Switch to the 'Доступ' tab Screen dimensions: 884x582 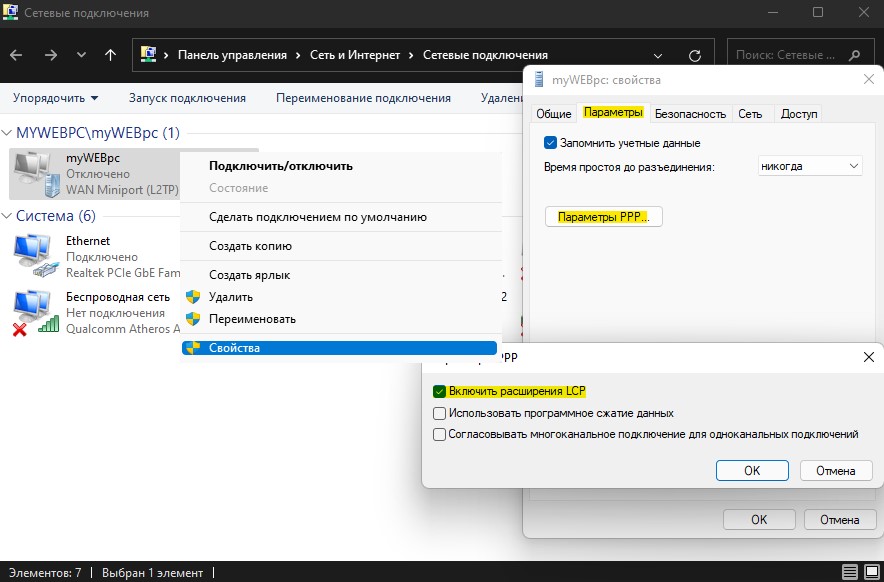(x=799, y=113)
